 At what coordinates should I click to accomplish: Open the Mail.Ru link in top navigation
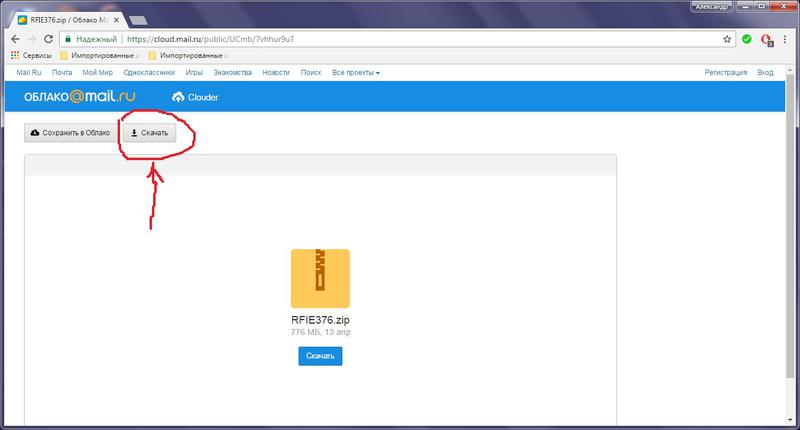[x=29, y=72]
